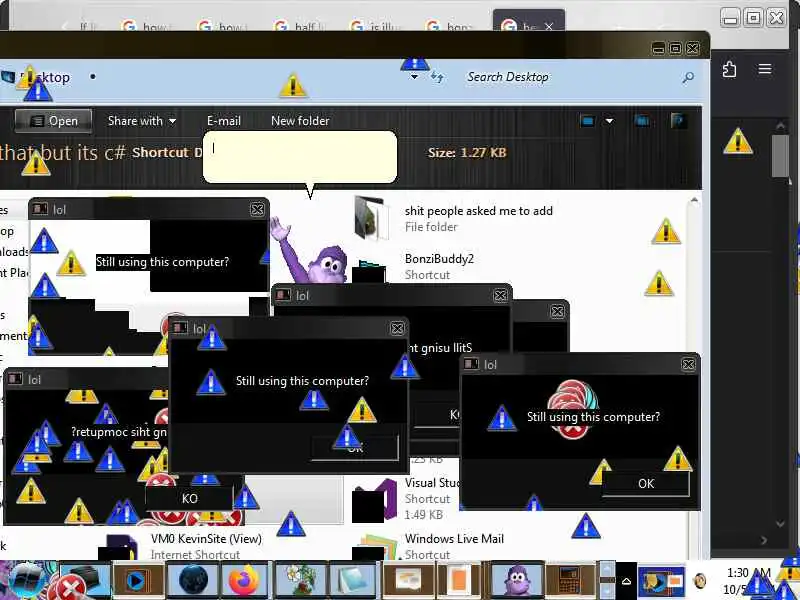
Task: Toggle the Explorer preview pane icon
Action: tap(642, 121)
